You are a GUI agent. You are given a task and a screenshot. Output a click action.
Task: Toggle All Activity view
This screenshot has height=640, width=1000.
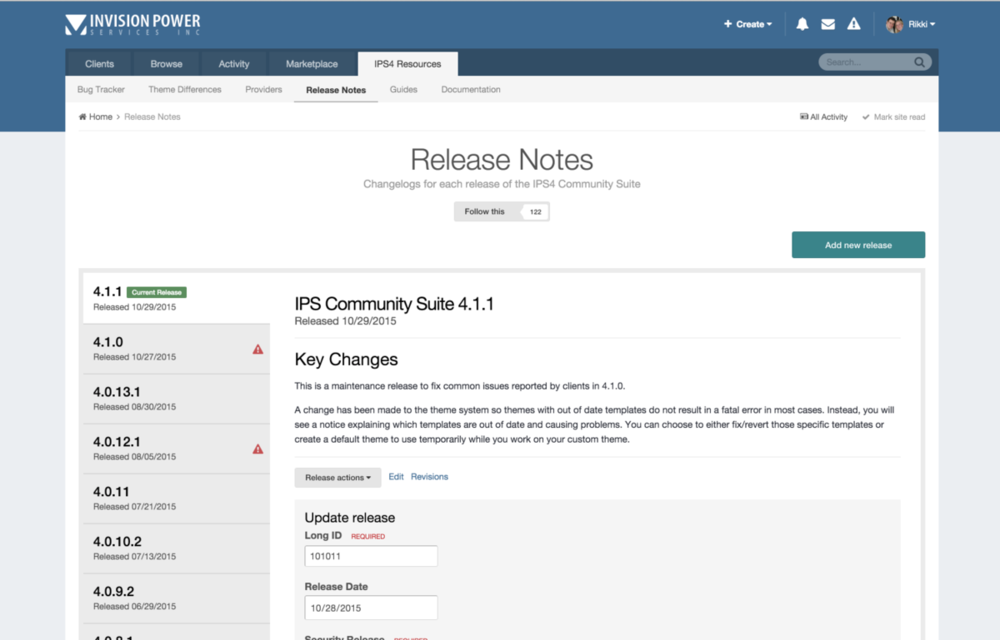823,117
